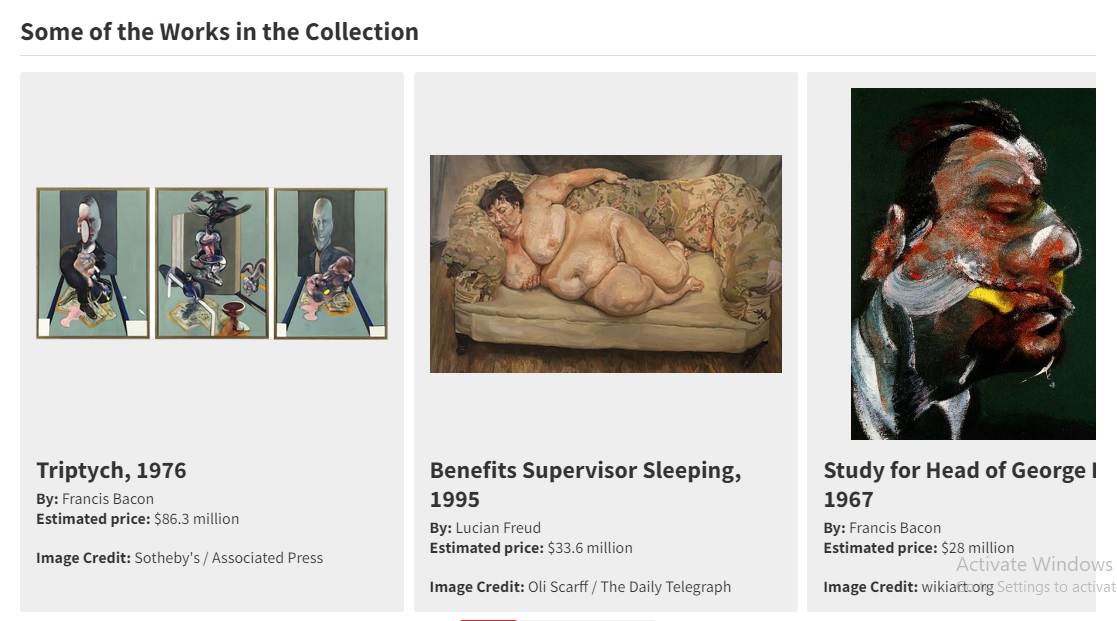
Task: Click the red carousel progress indicator
Action: click(488, 619)
